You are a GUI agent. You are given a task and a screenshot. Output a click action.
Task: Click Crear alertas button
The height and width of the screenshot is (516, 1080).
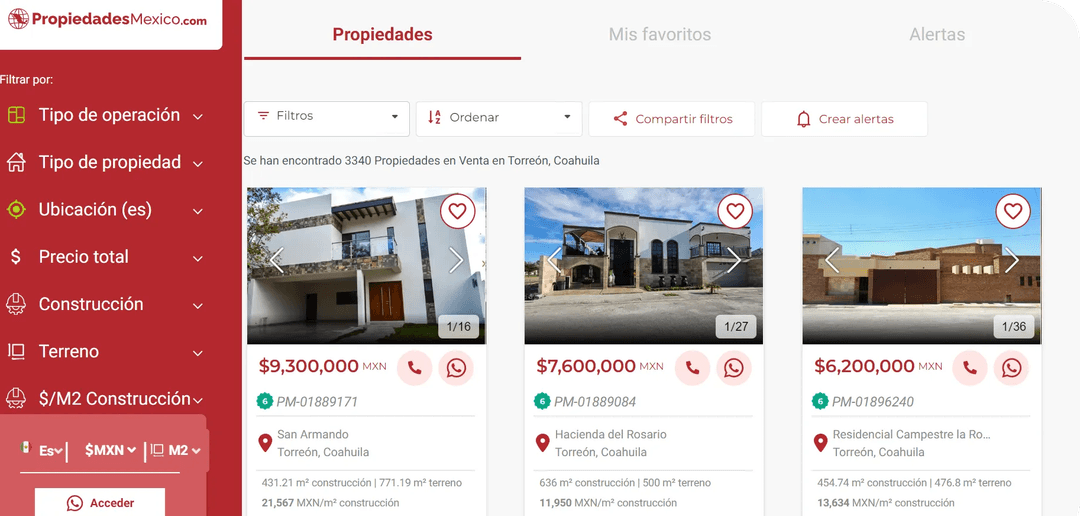pyautogui.click(x=844, y=118)
